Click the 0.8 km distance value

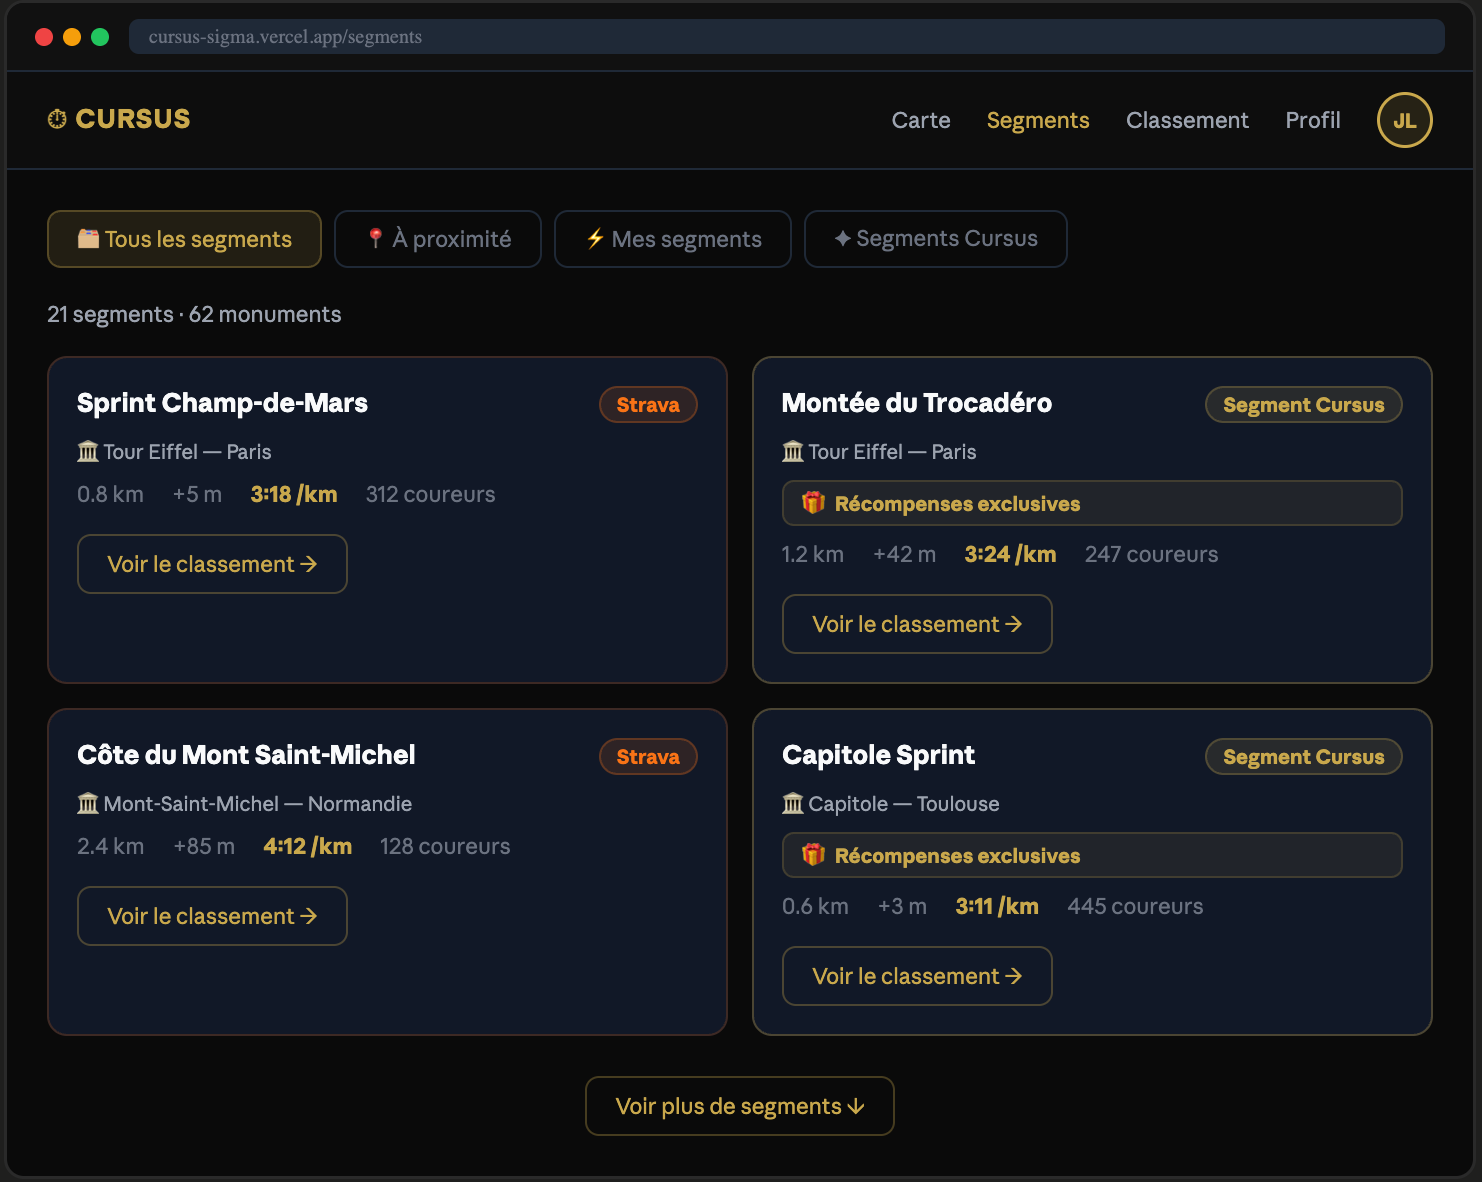(x=110, y=494)
